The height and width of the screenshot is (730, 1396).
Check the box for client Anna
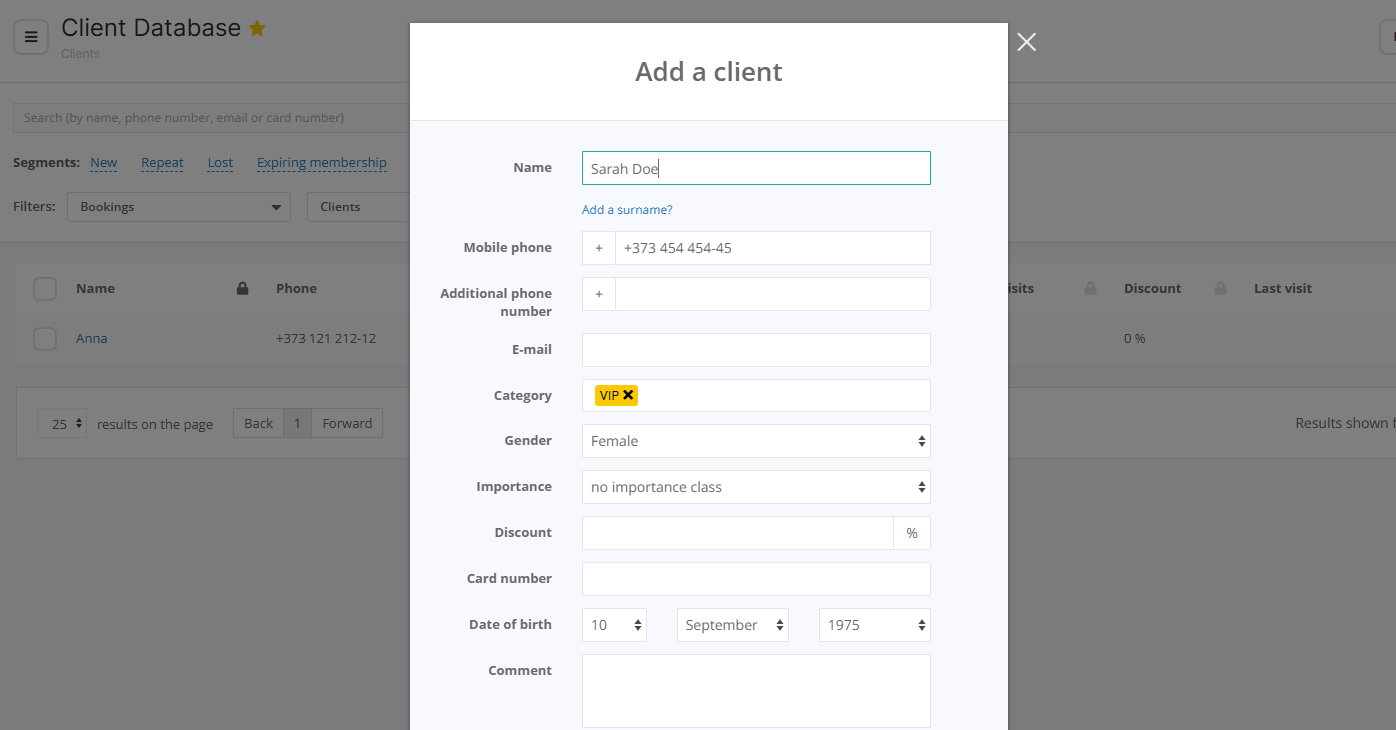pos(45,339)
